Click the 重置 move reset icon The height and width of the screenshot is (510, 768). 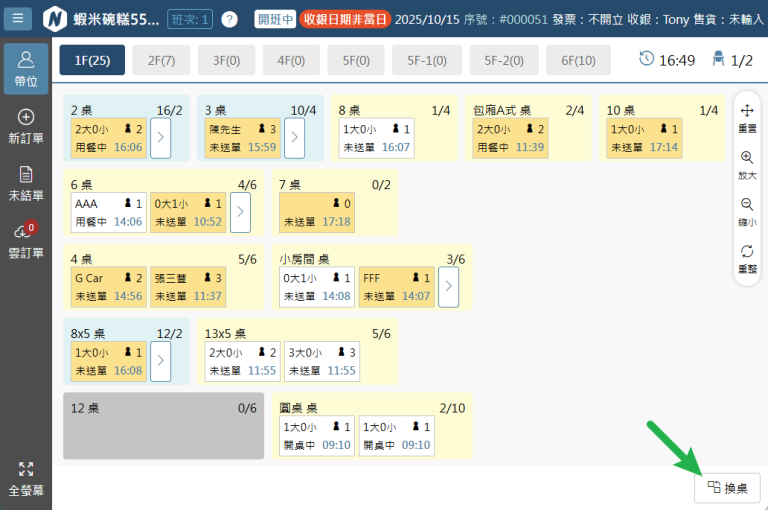tap(747, 118)
